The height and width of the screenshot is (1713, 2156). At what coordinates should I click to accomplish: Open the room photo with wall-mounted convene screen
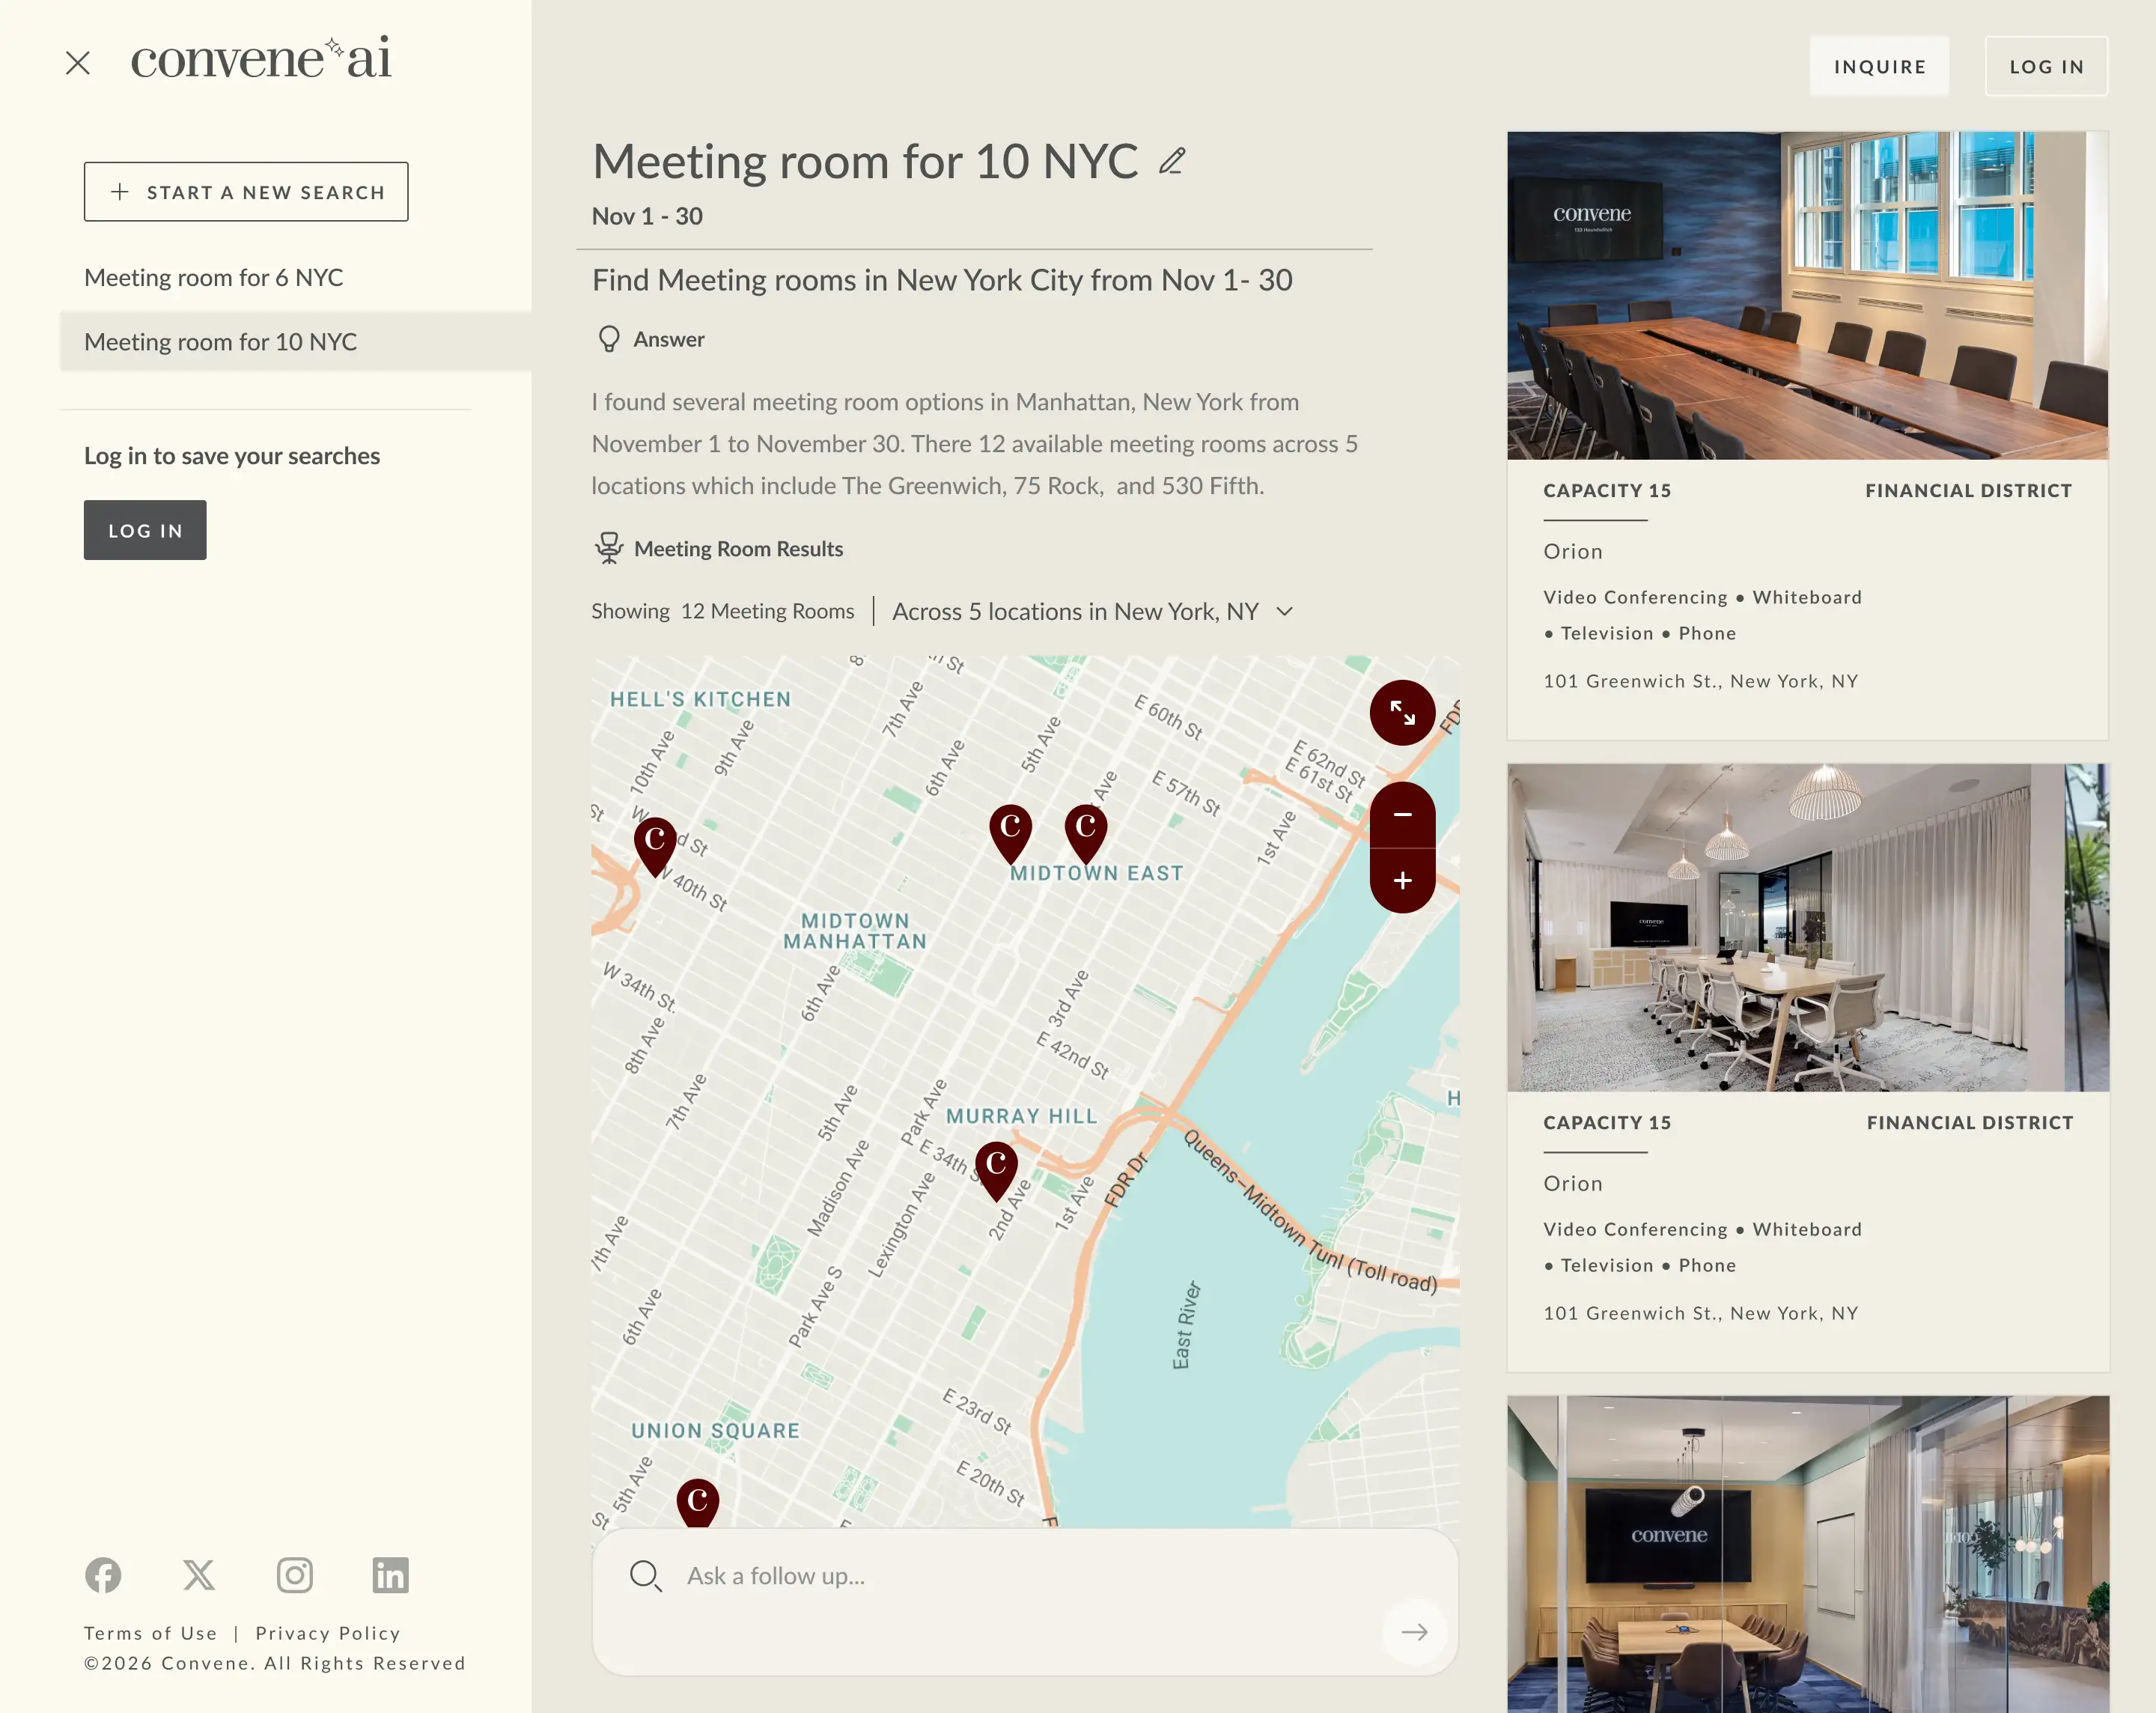tap(1808, 1554)
